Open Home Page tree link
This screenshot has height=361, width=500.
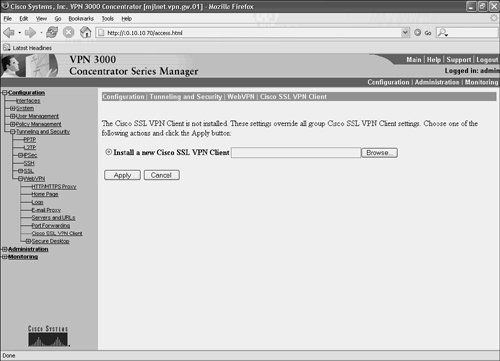coord(45,194)
